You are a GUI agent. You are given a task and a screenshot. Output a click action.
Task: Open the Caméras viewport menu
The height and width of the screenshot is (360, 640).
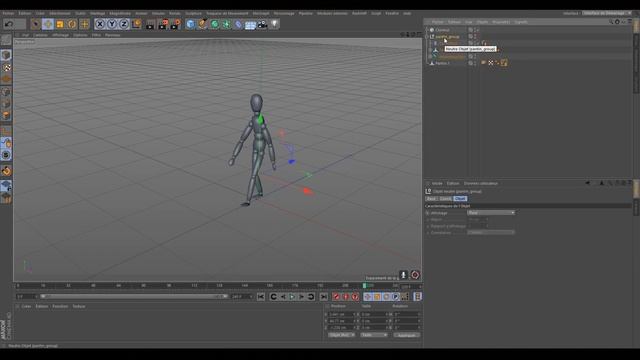pos(40,35)
